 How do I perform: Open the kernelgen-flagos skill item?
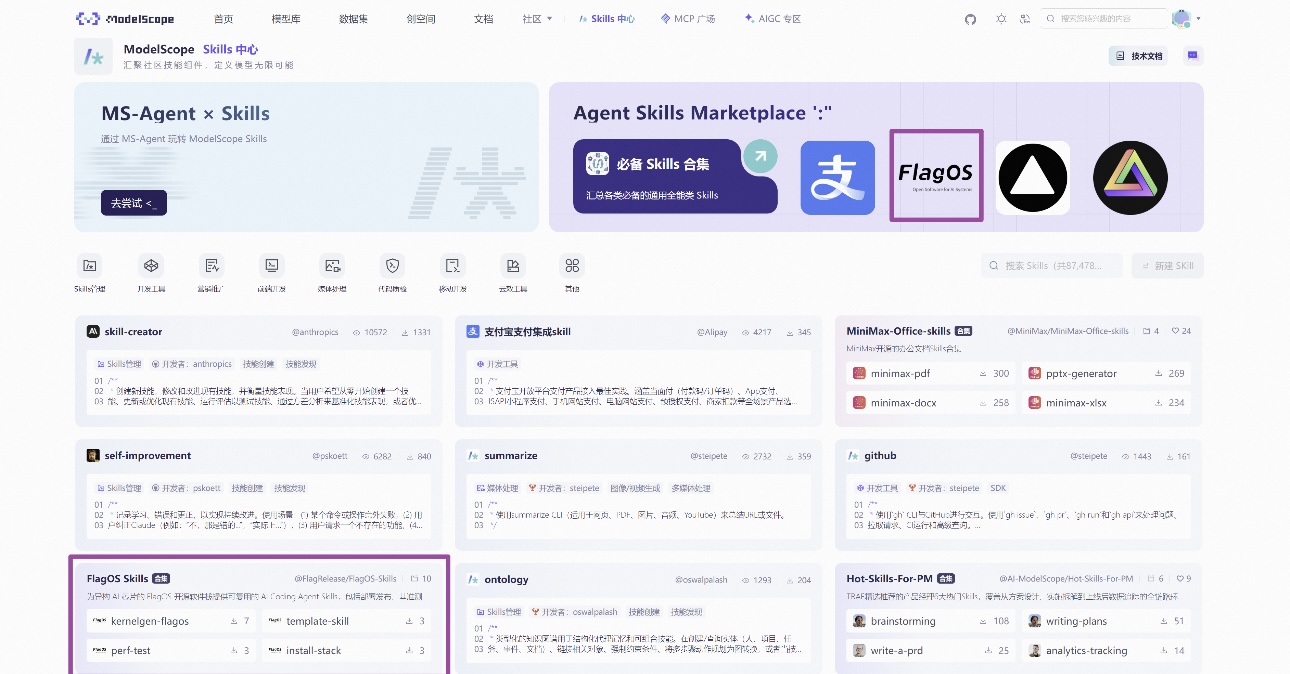click(171, 621)
